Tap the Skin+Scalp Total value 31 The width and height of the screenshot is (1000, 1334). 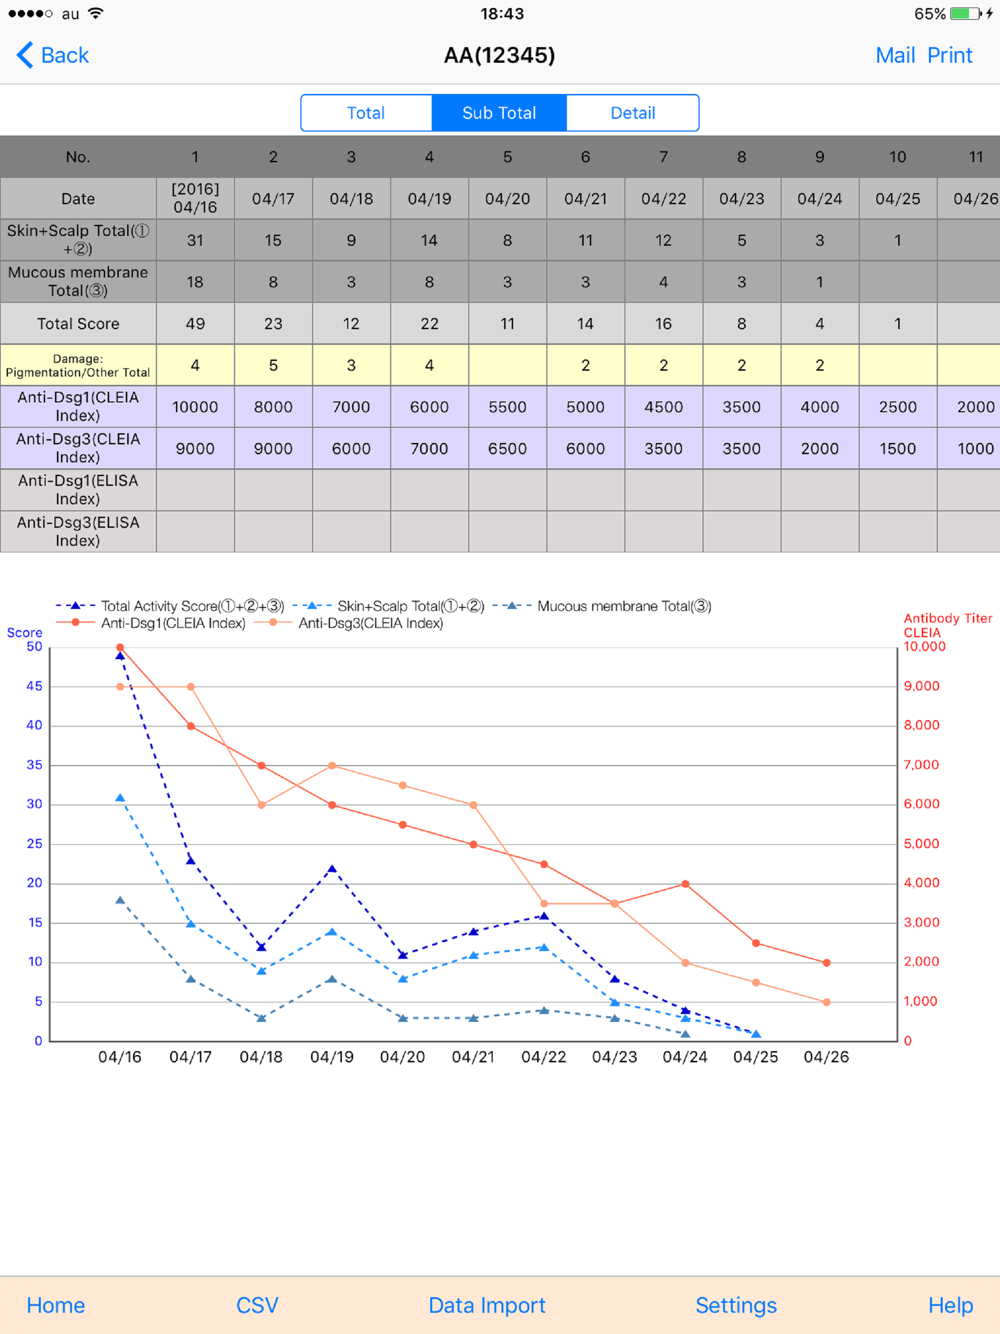195,240
